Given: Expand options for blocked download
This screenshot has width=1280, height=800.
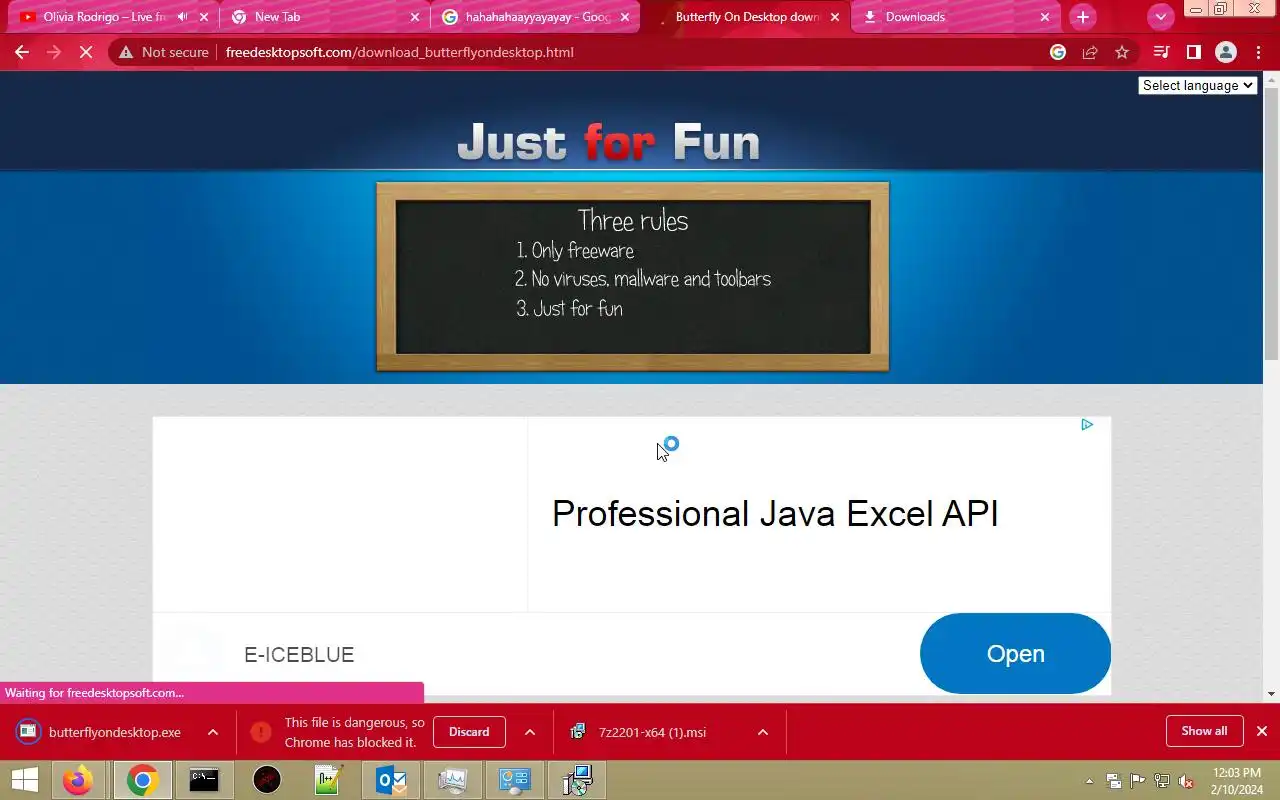Looking at the screenshot, I should tap(530, 732).
